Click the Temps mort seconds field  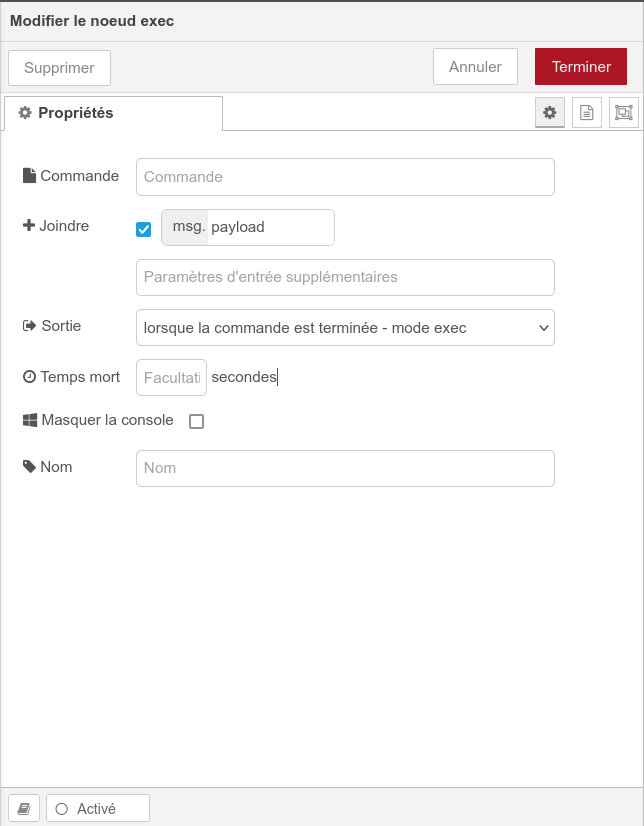coord(171,377)
